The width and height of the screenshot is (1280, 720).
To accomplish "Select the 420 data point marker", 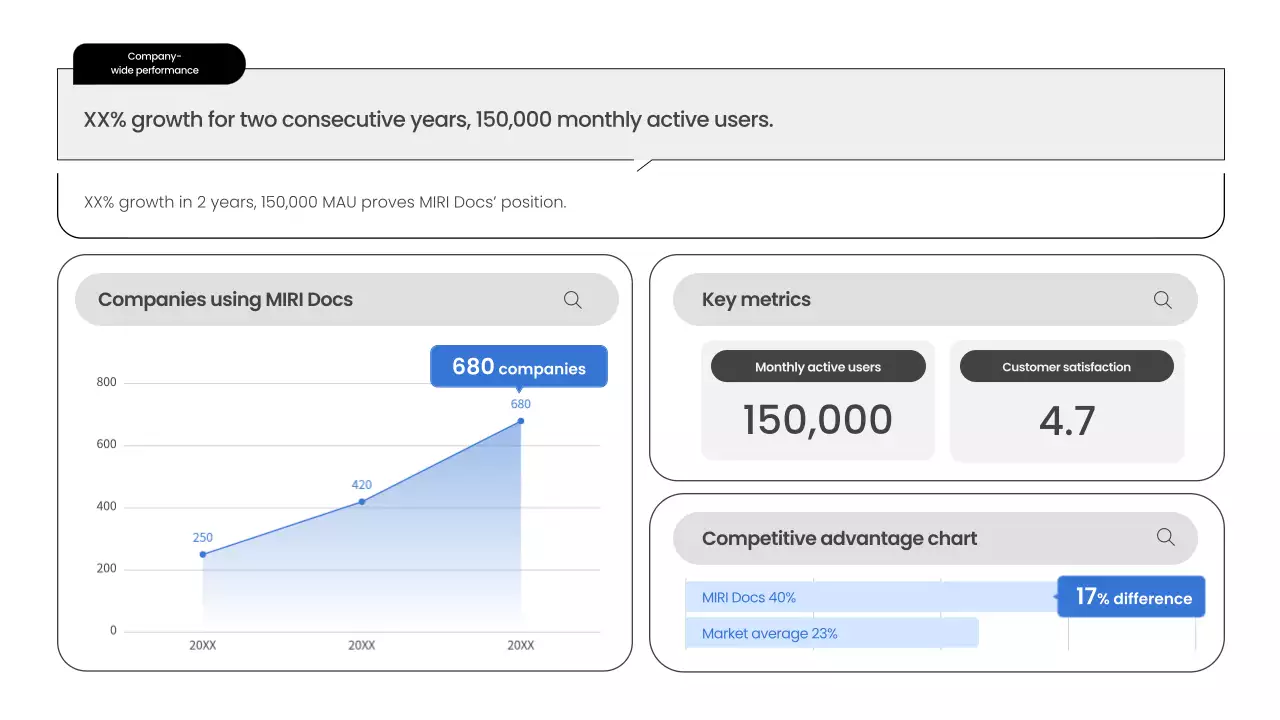I will pos(362,501).
